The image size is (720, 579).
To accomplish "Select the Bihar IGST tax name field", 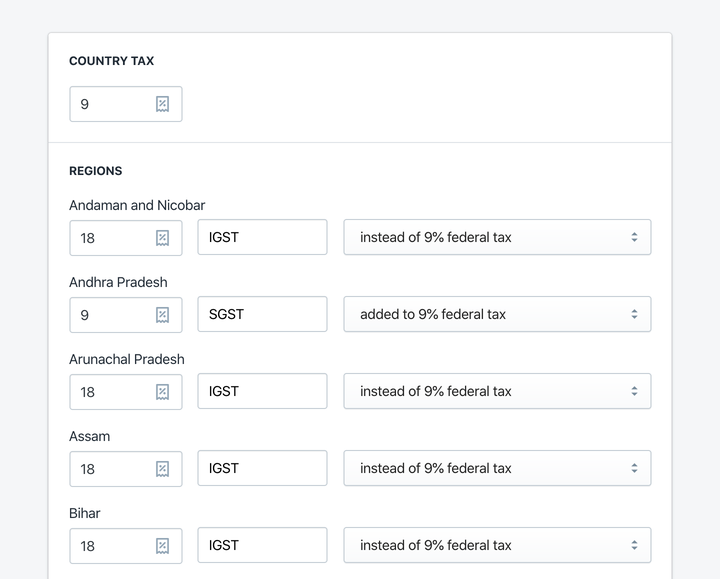I will click(262, 545).
